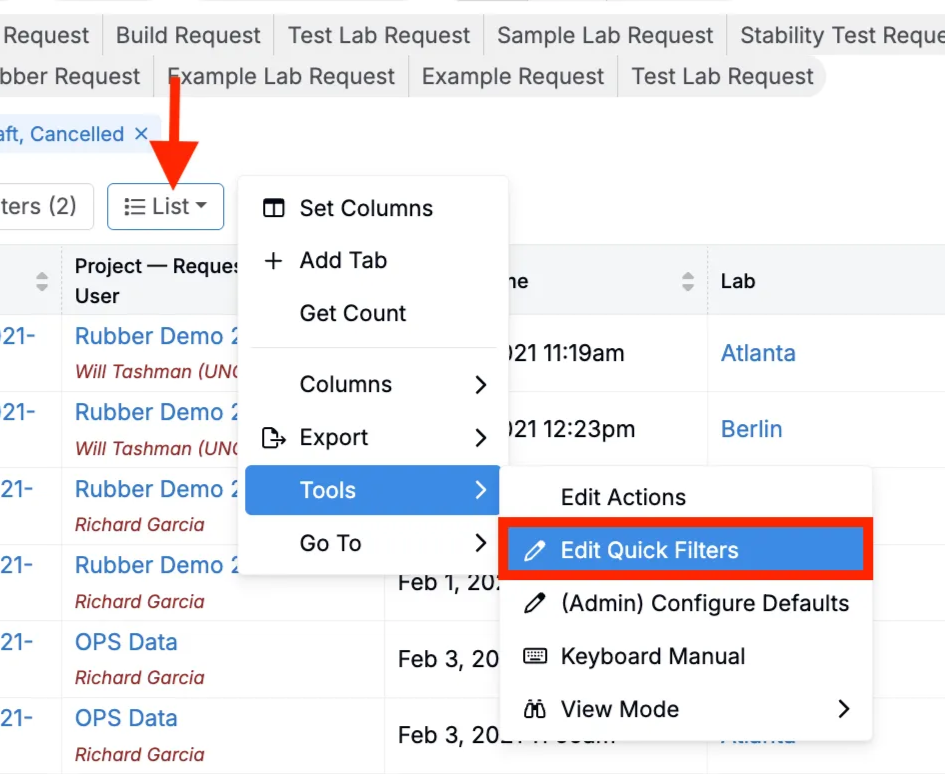Click the plus icon beside Add Tab
Viewport: 945px width, 774px height.
[x=273, y=261]
